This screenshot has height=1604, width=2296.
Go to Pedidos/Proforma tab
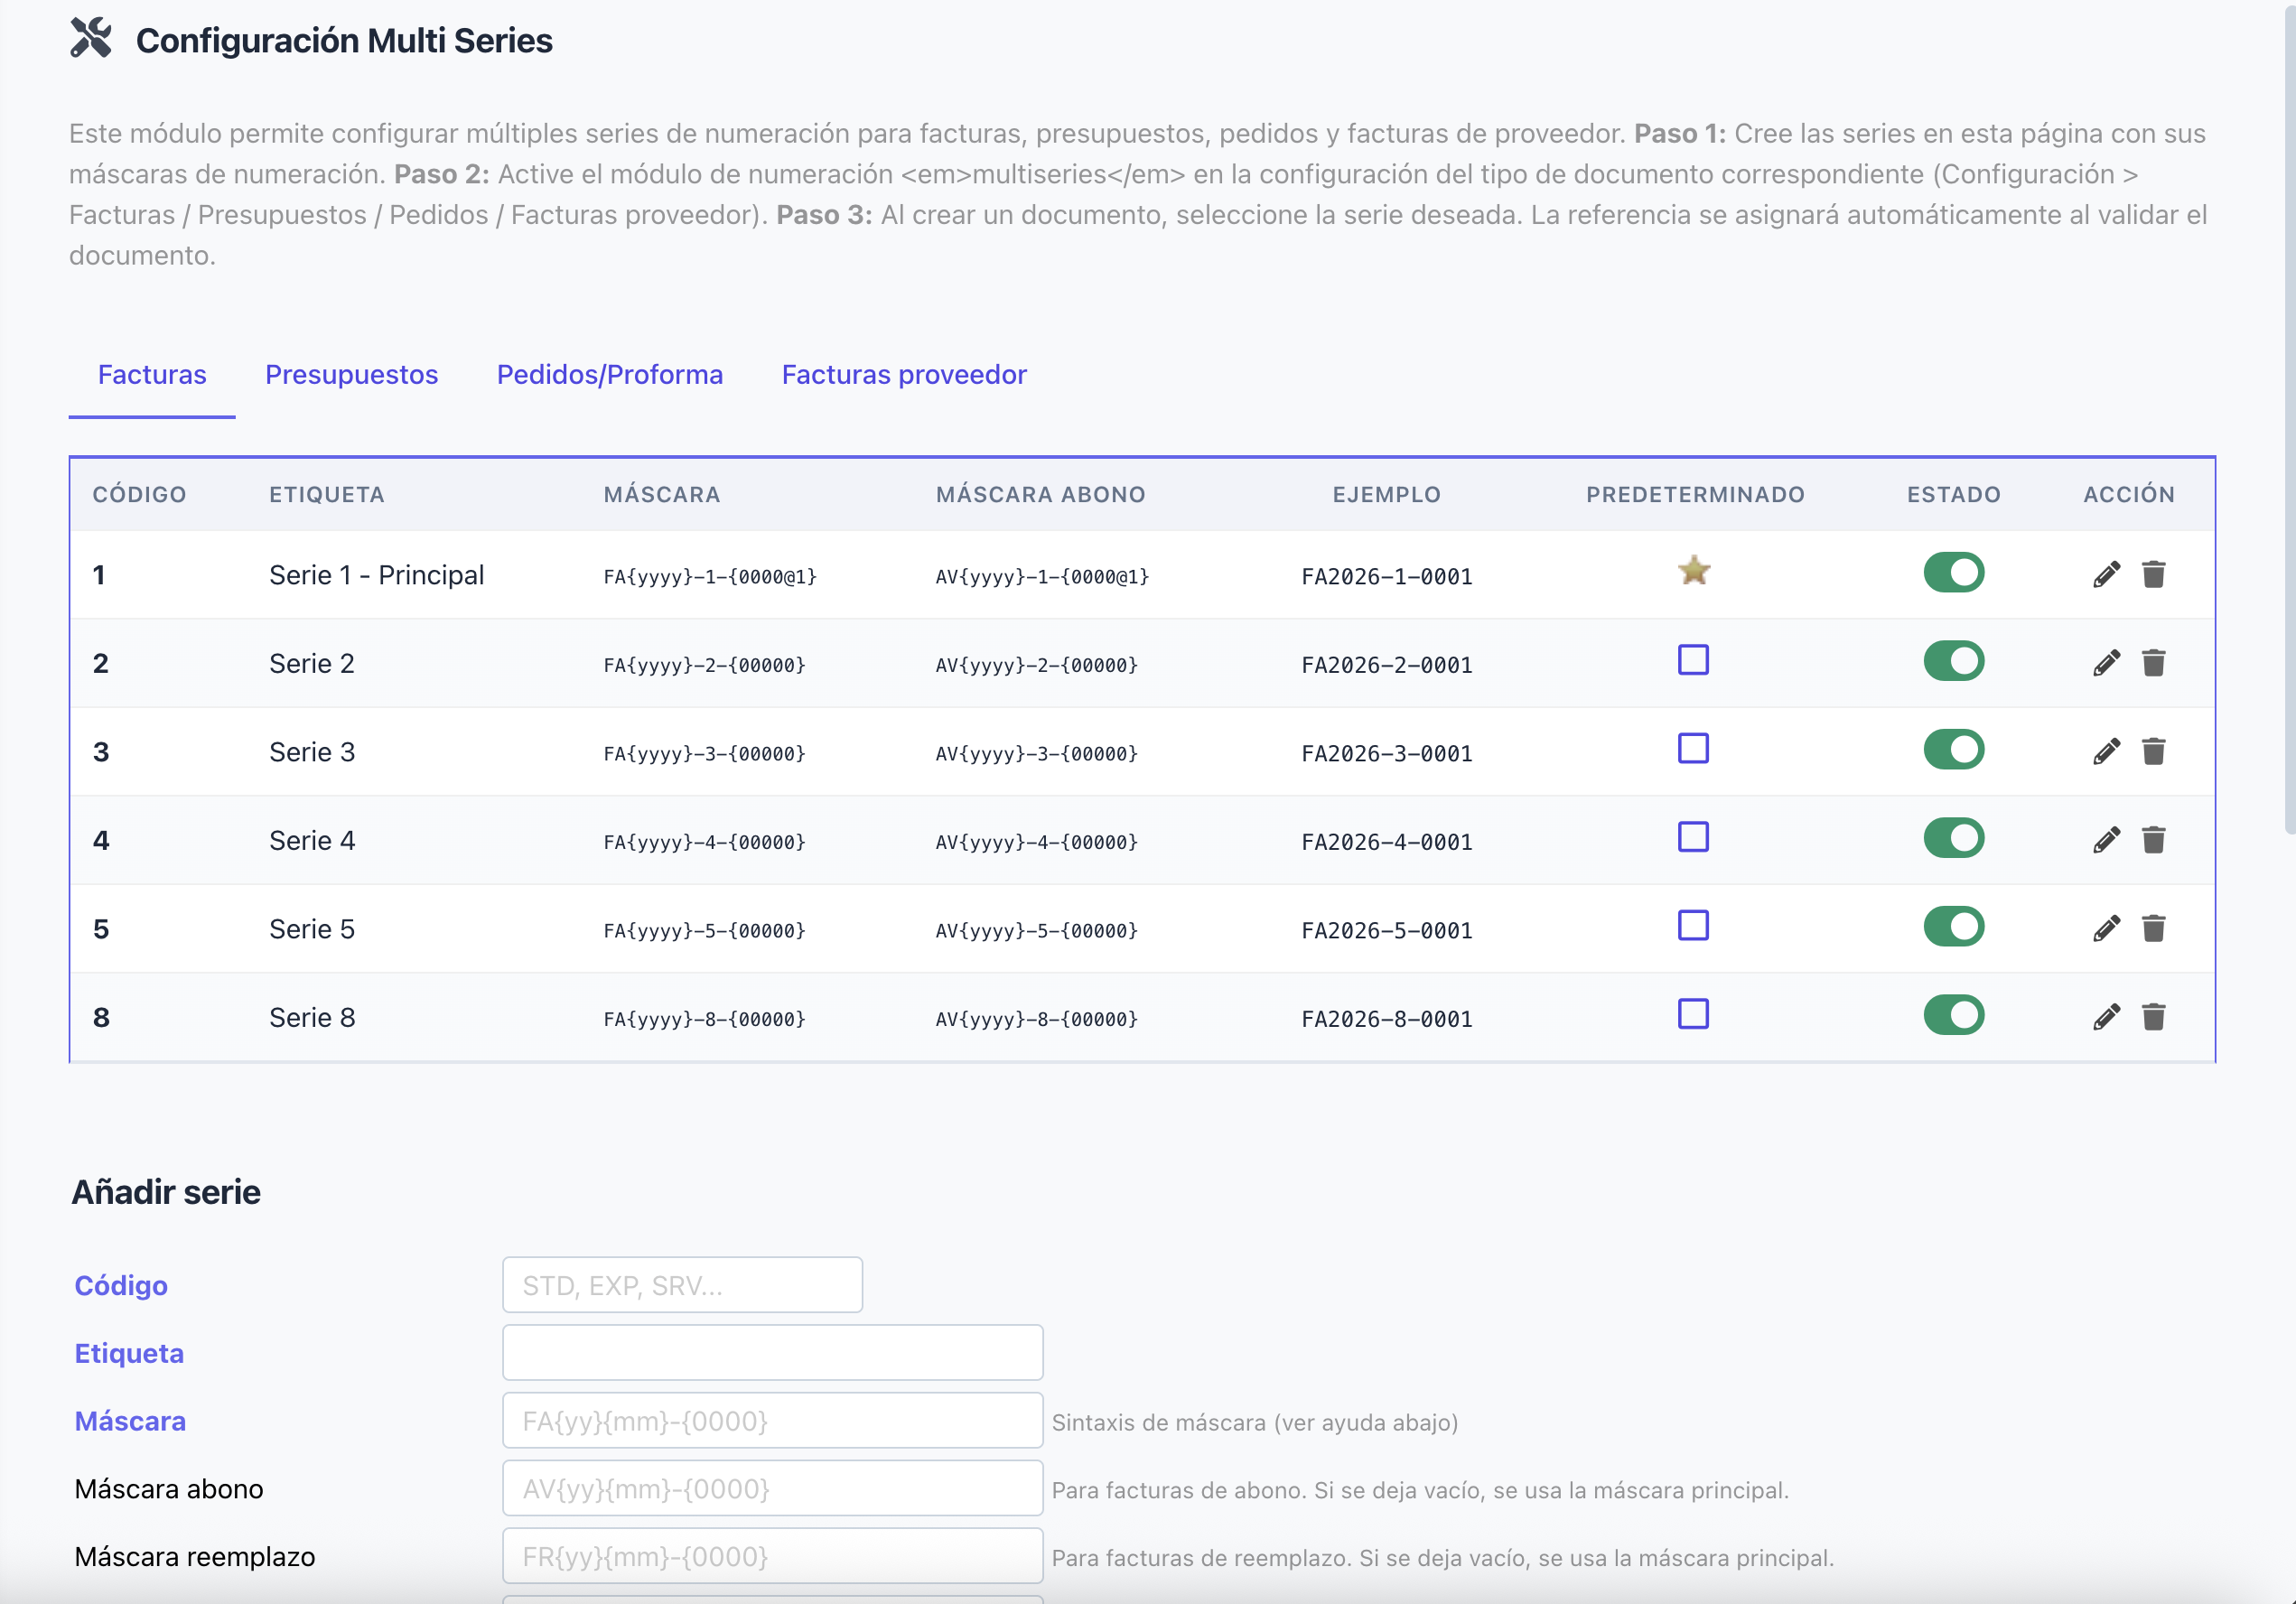(609, 374)
